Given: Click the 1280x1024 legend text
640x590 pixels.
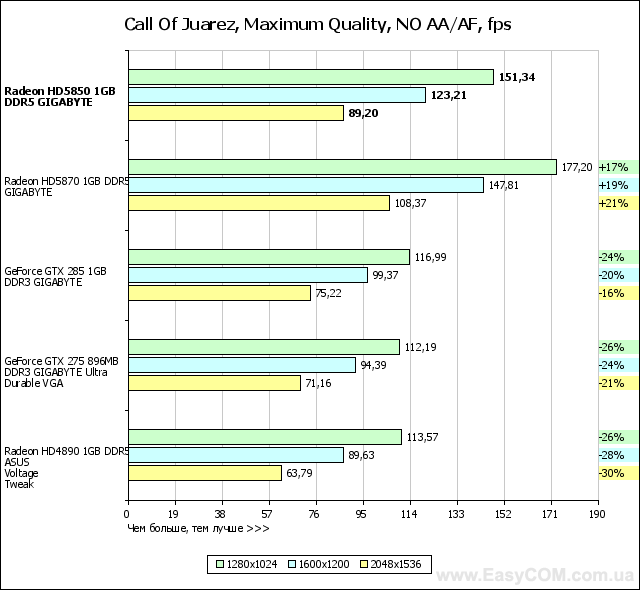Looking at the screenshot, I should (x=252, y=564).
